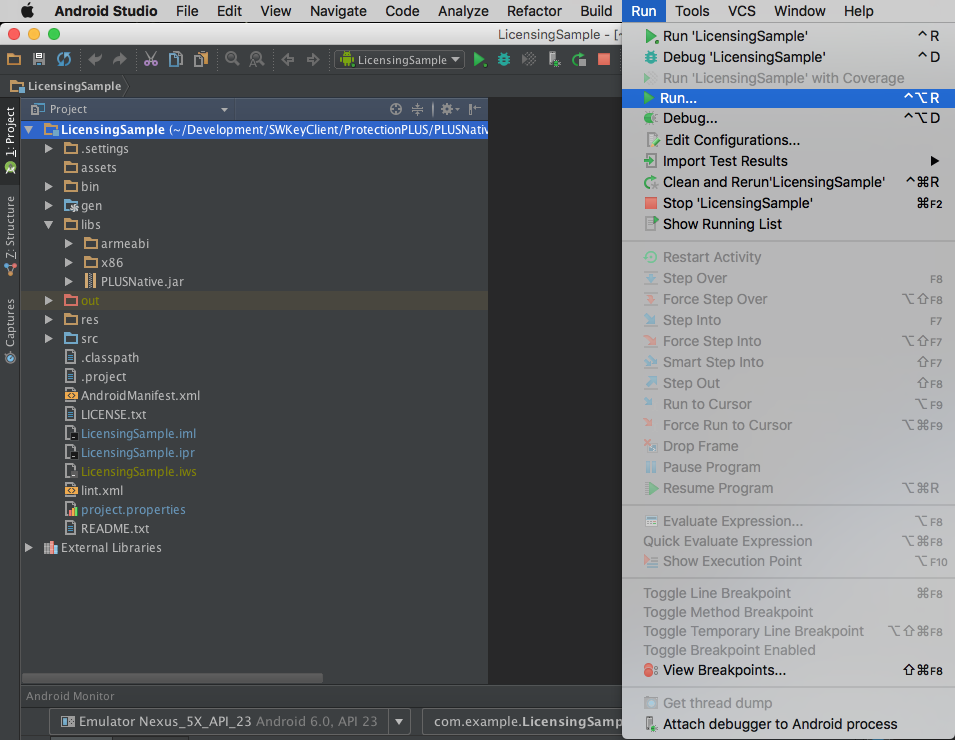The height and width of the screenshot is (740, 955).
Task: Click the Open folder toolbar icon
Action: [13, 59]
